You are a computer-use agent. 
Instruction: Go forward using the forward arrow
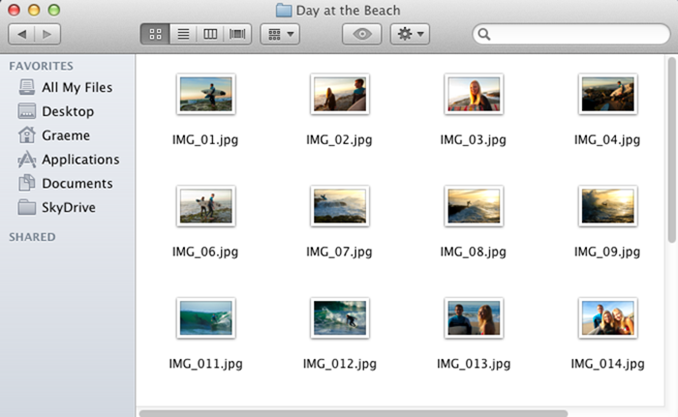pos(47,34)
